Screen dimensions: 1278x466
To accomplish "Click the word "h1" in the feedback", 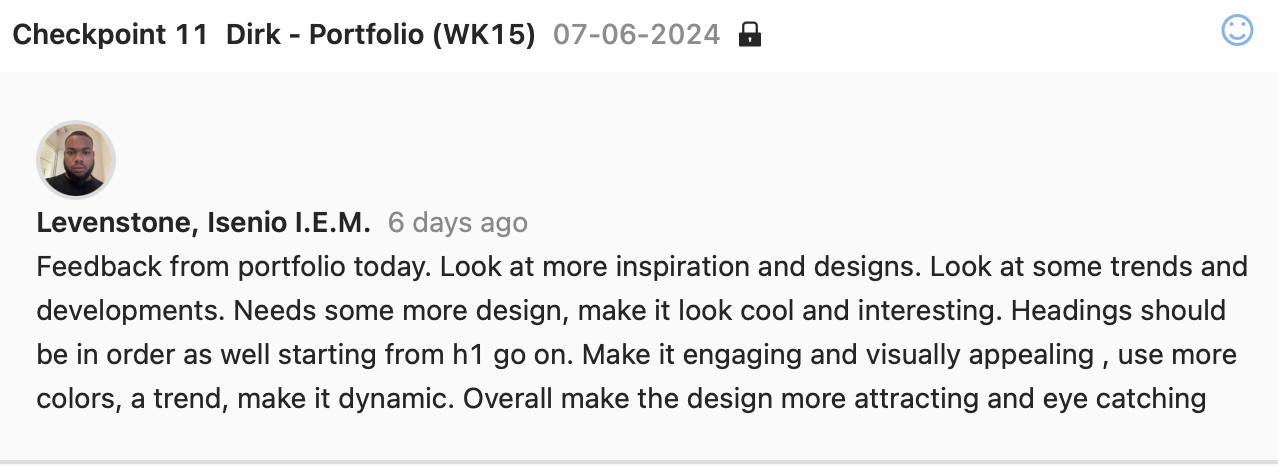I will click(x=461, y=355).
